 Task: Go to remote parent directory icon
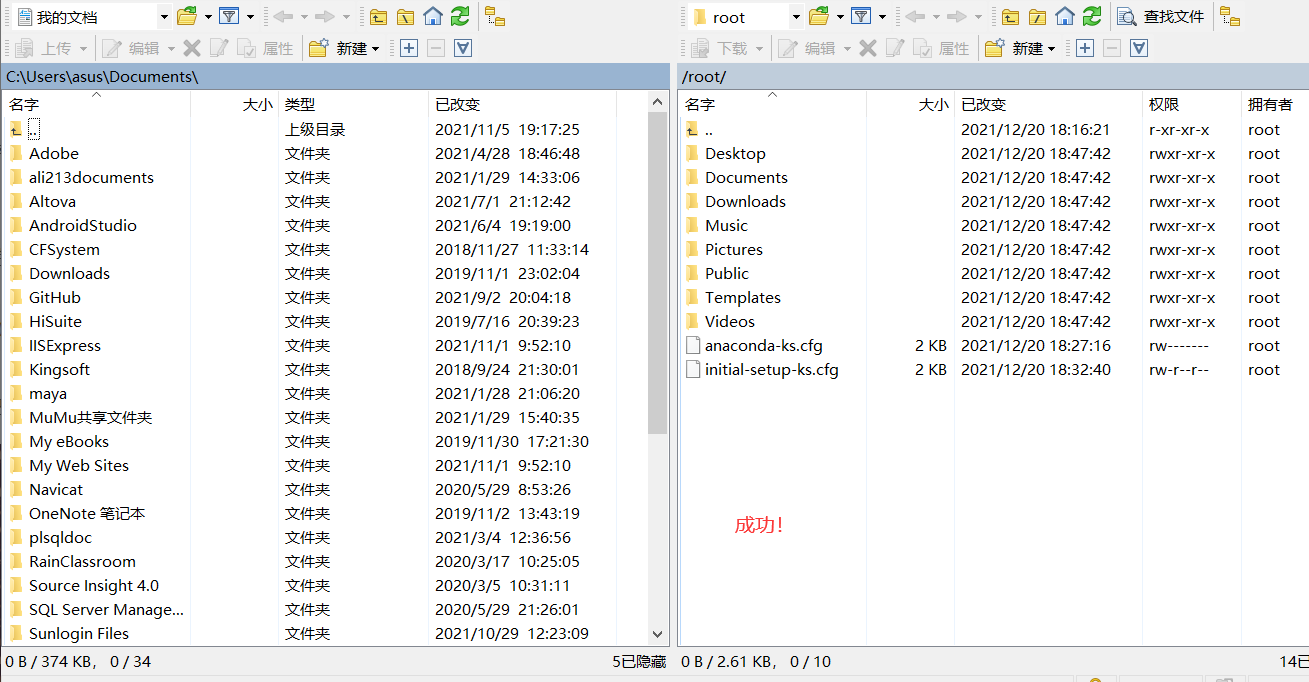pyautogui.click(x=1011, y=16)
